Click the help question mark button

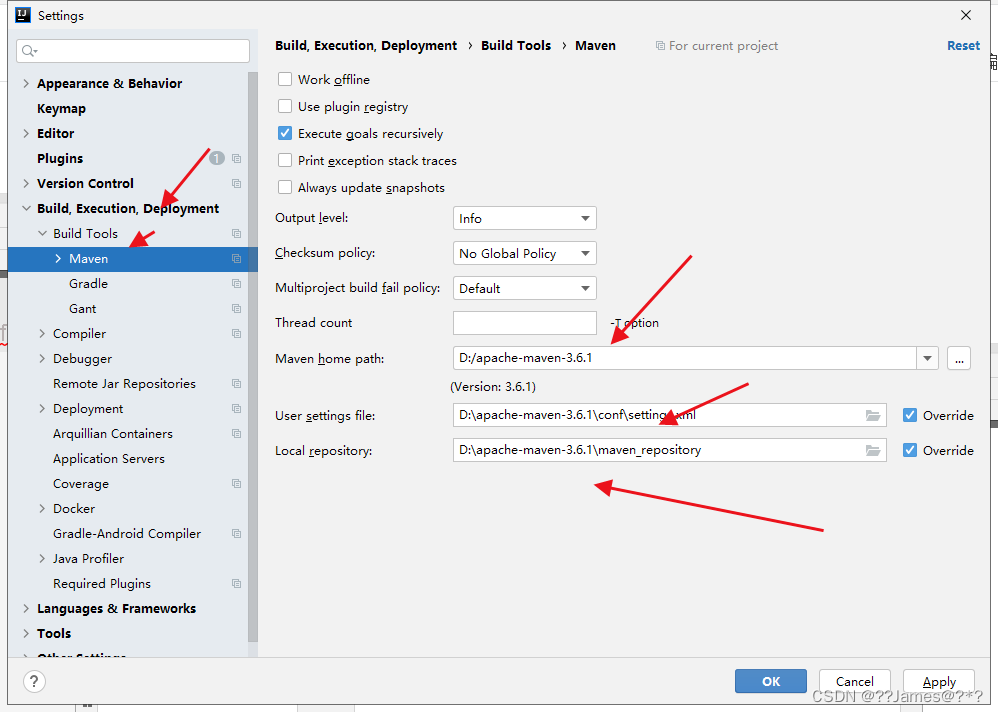pos(34,681)
